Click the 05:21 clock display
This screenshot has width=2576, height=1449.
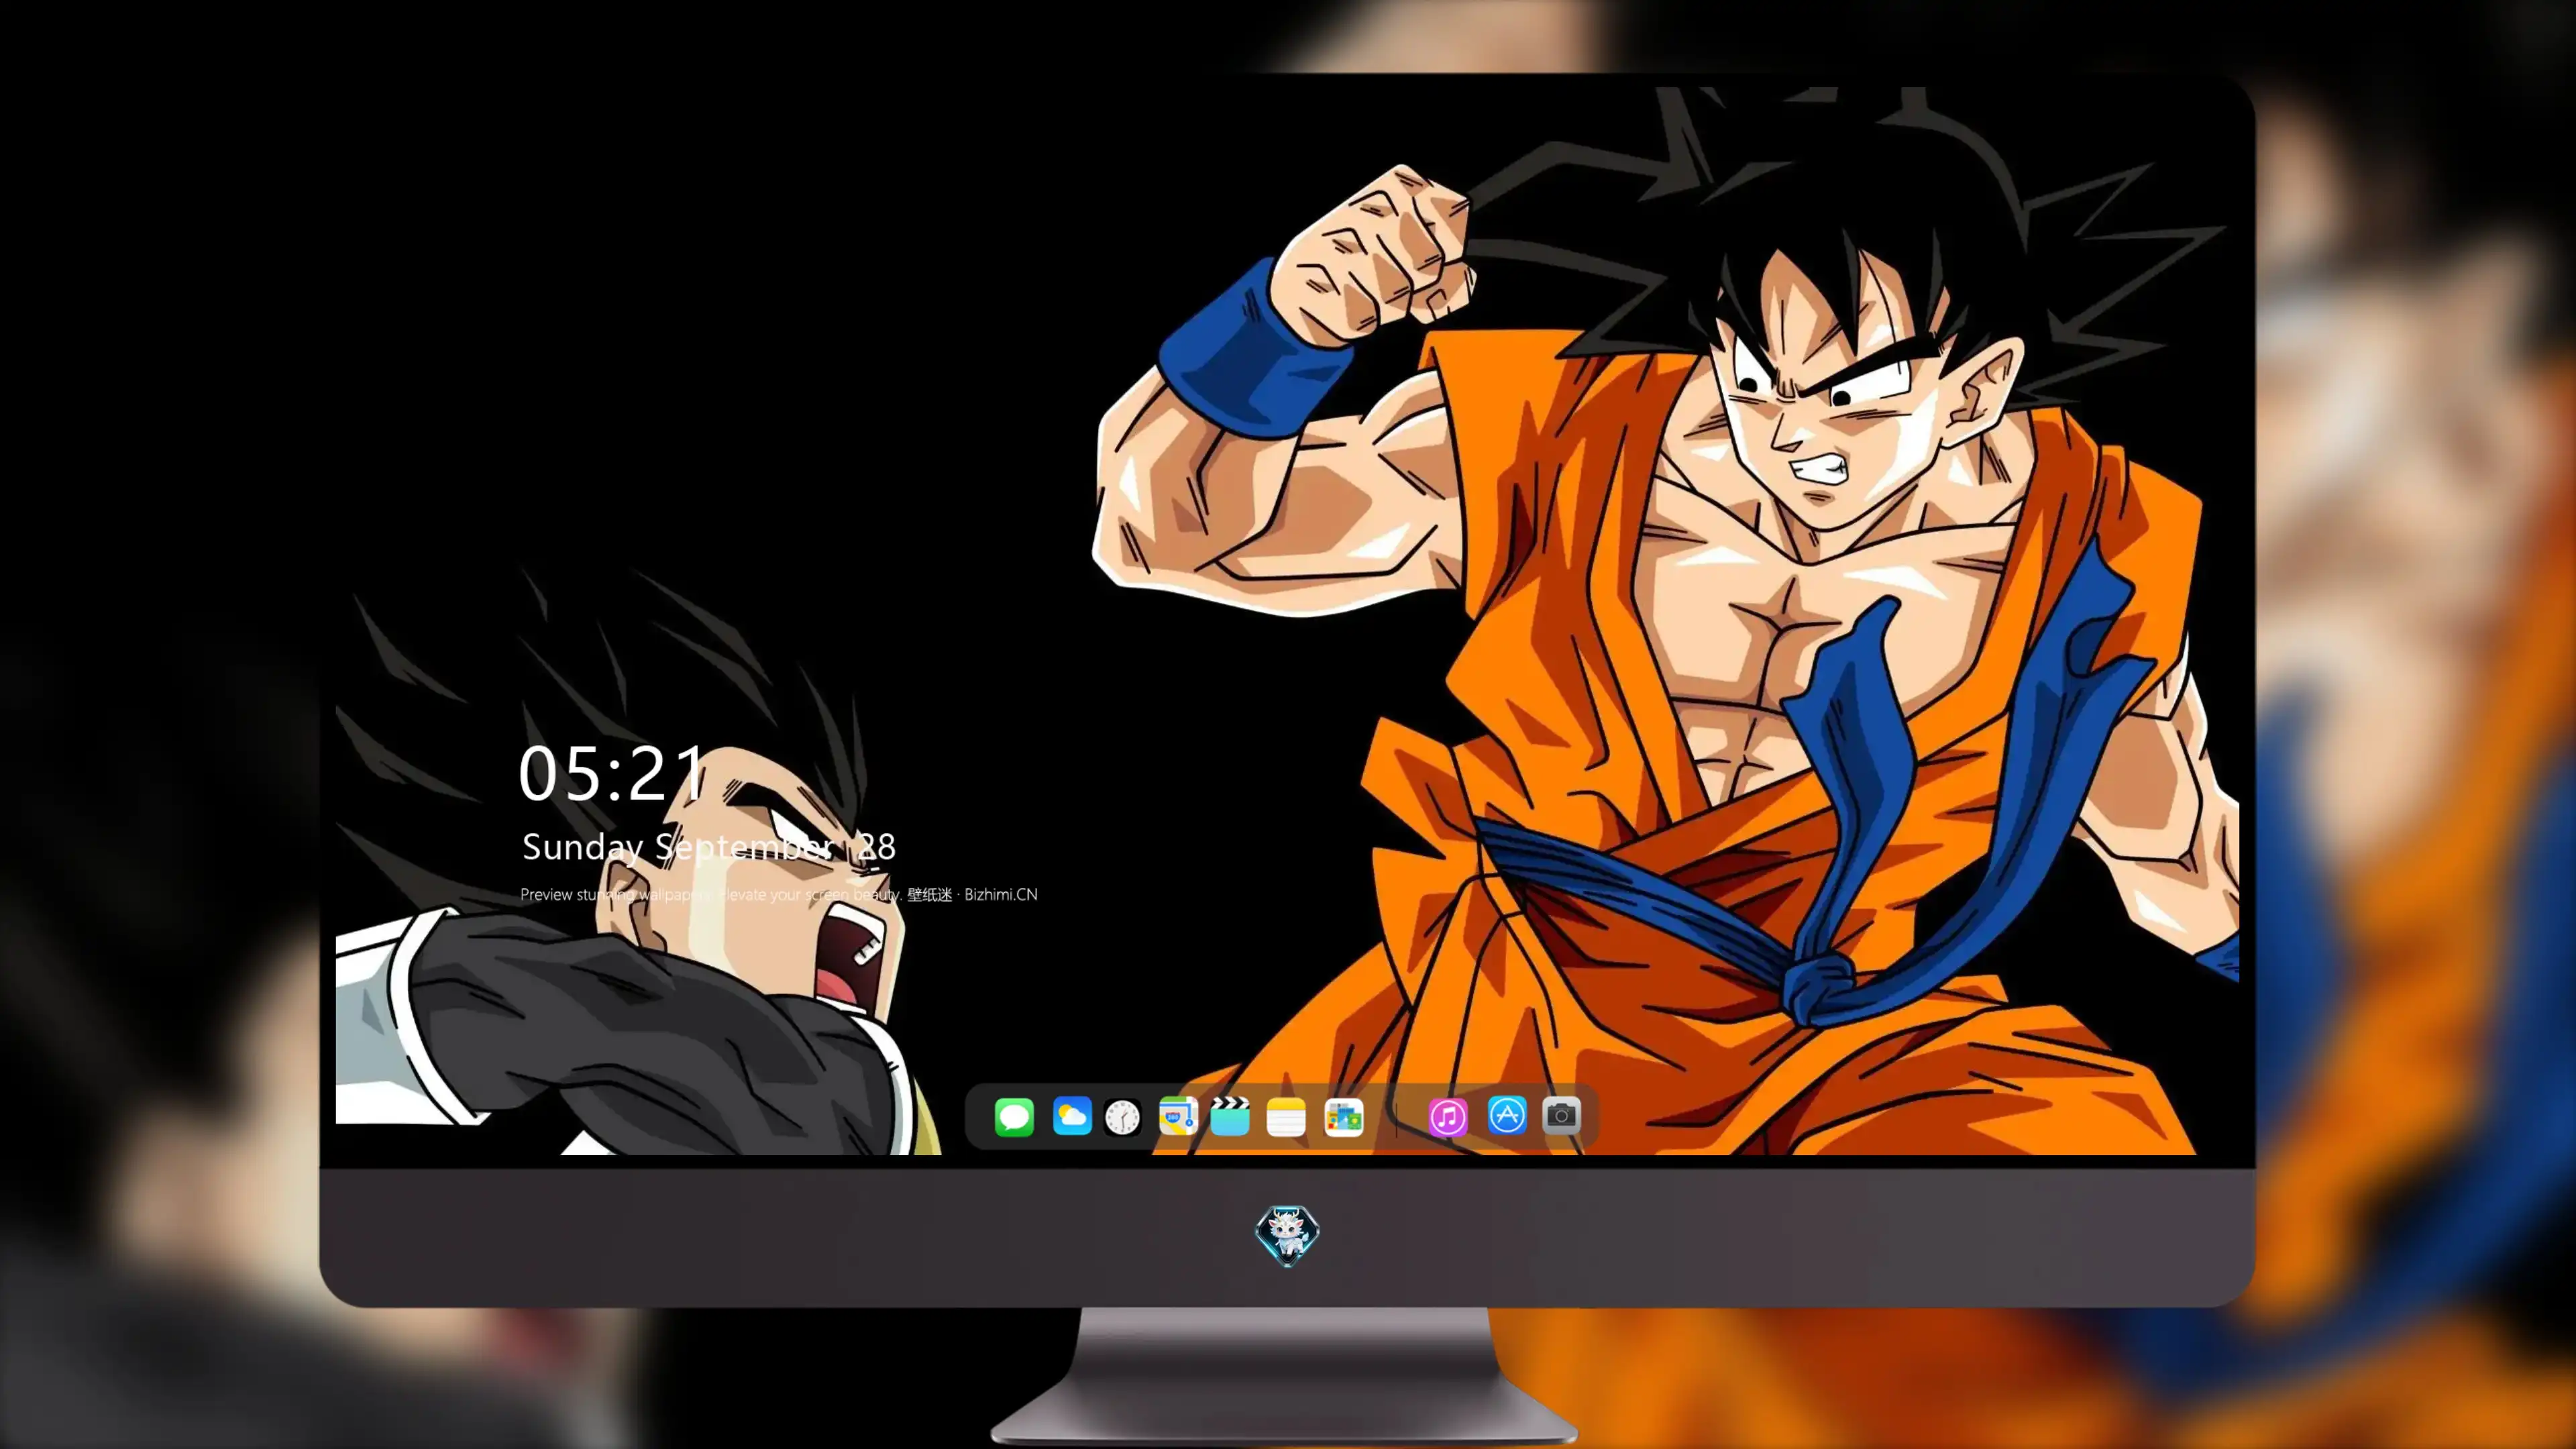tap(612, 773)
